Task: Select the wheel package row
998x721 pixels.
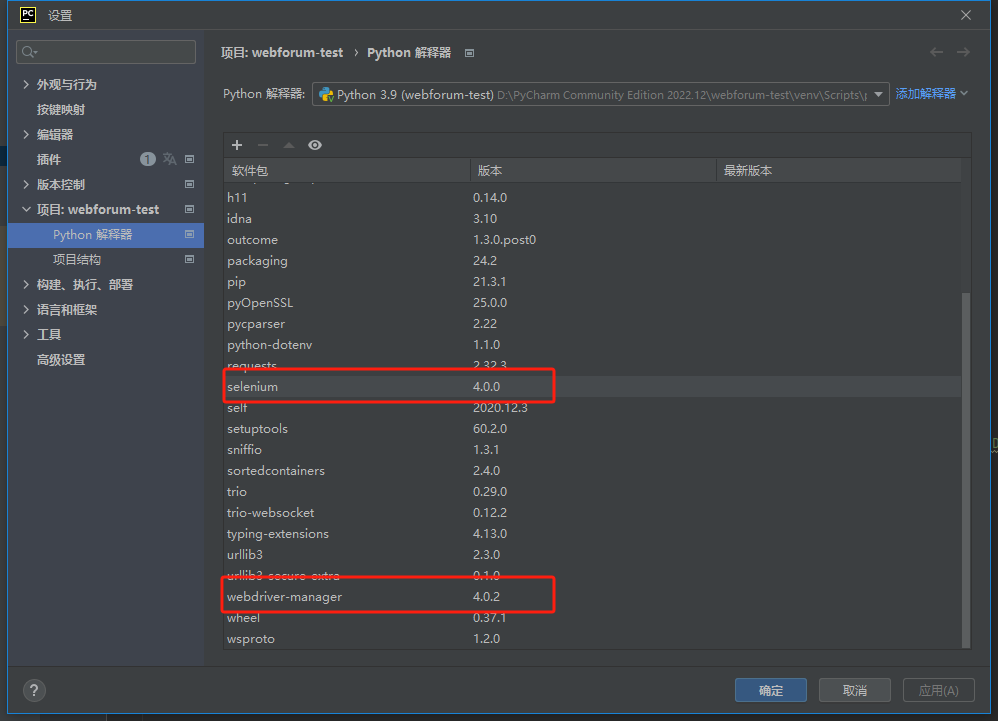Action: click(592, 617)
